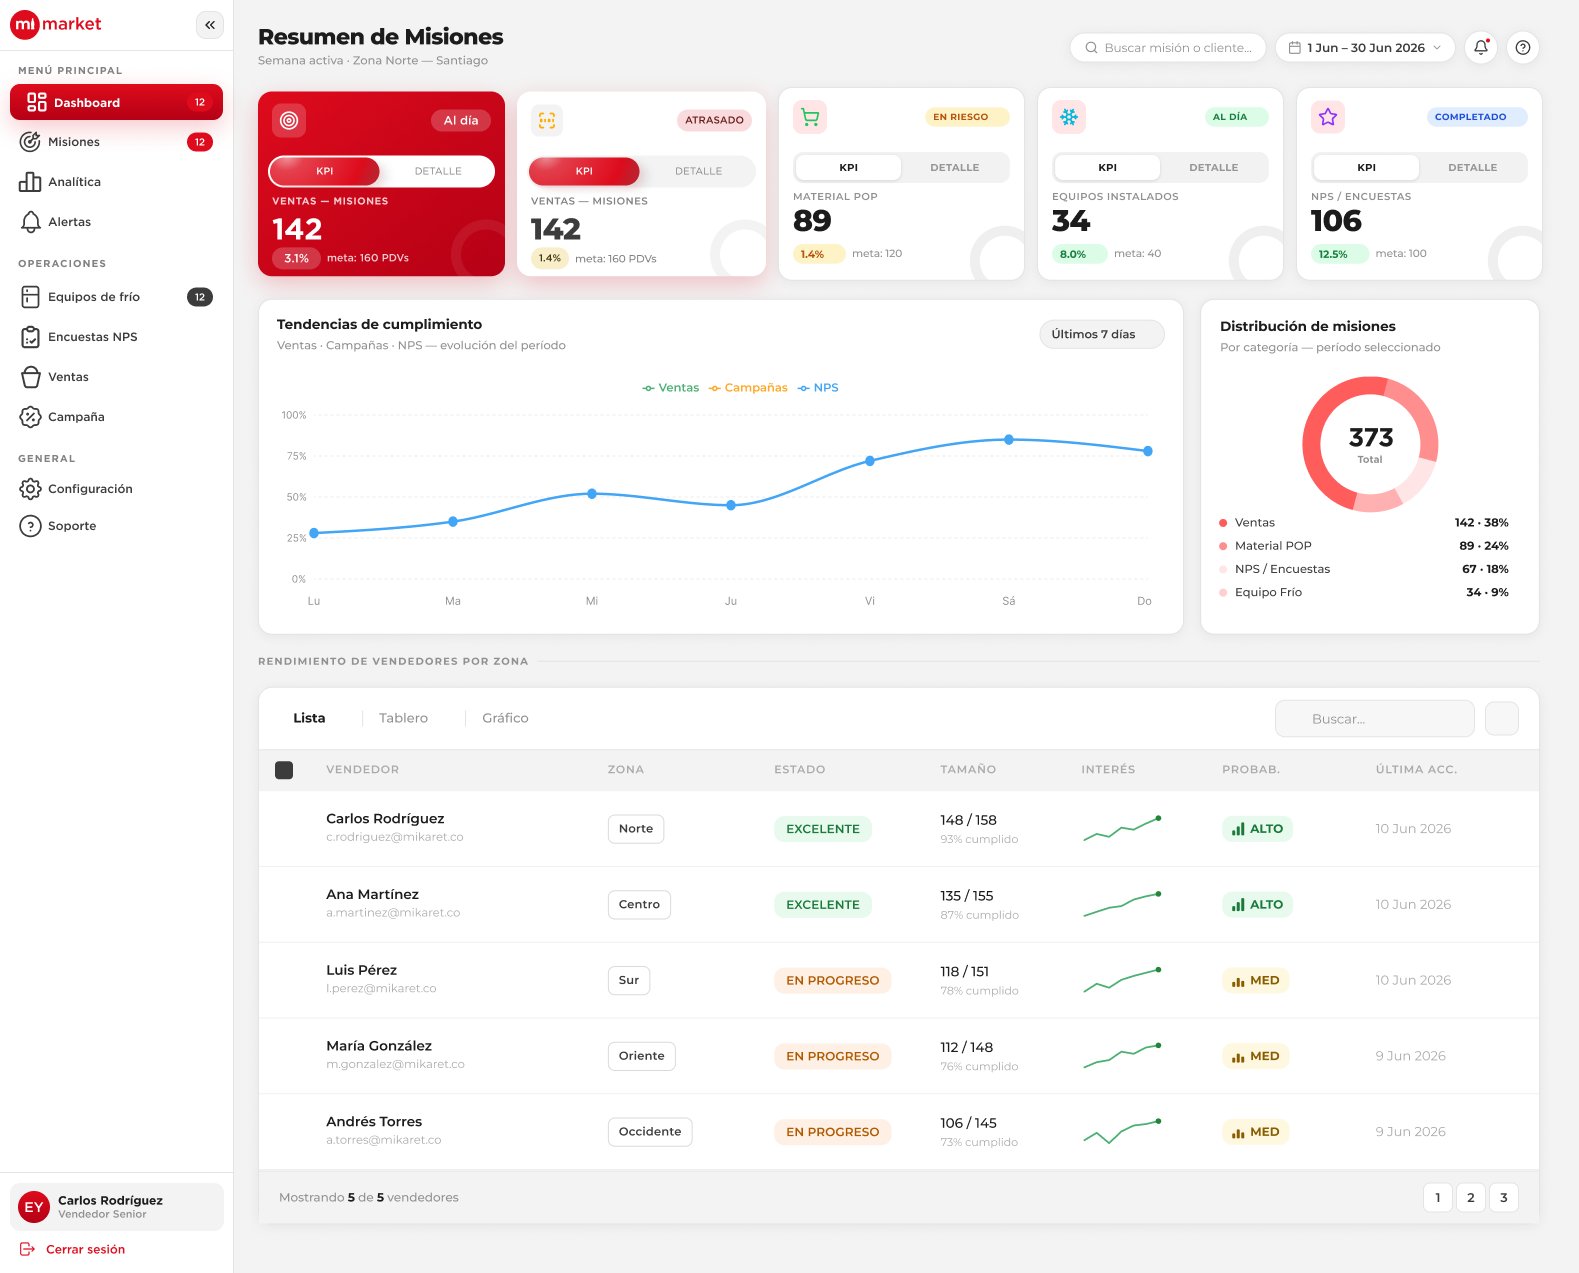Screen dimensions: 1579x1273
Task: Select KPI on the Material POP card
Action: pos(848,167)
